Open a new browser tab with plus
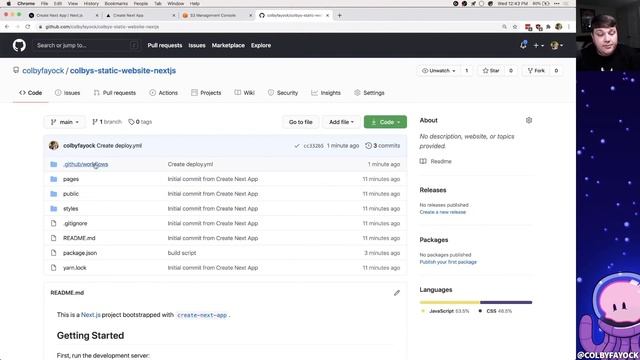640x360 pixels. click(x=339, y=16)
